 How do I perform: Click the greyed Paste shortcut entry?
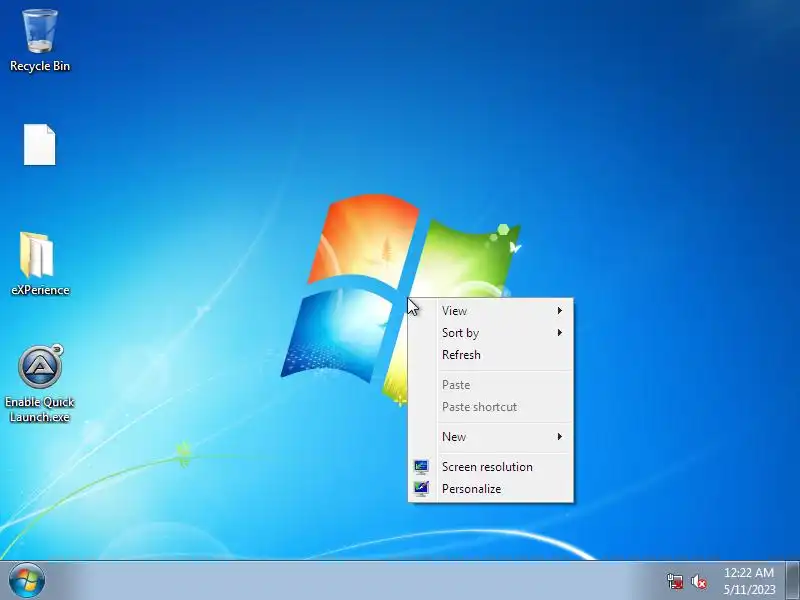(x=491, y=407)
